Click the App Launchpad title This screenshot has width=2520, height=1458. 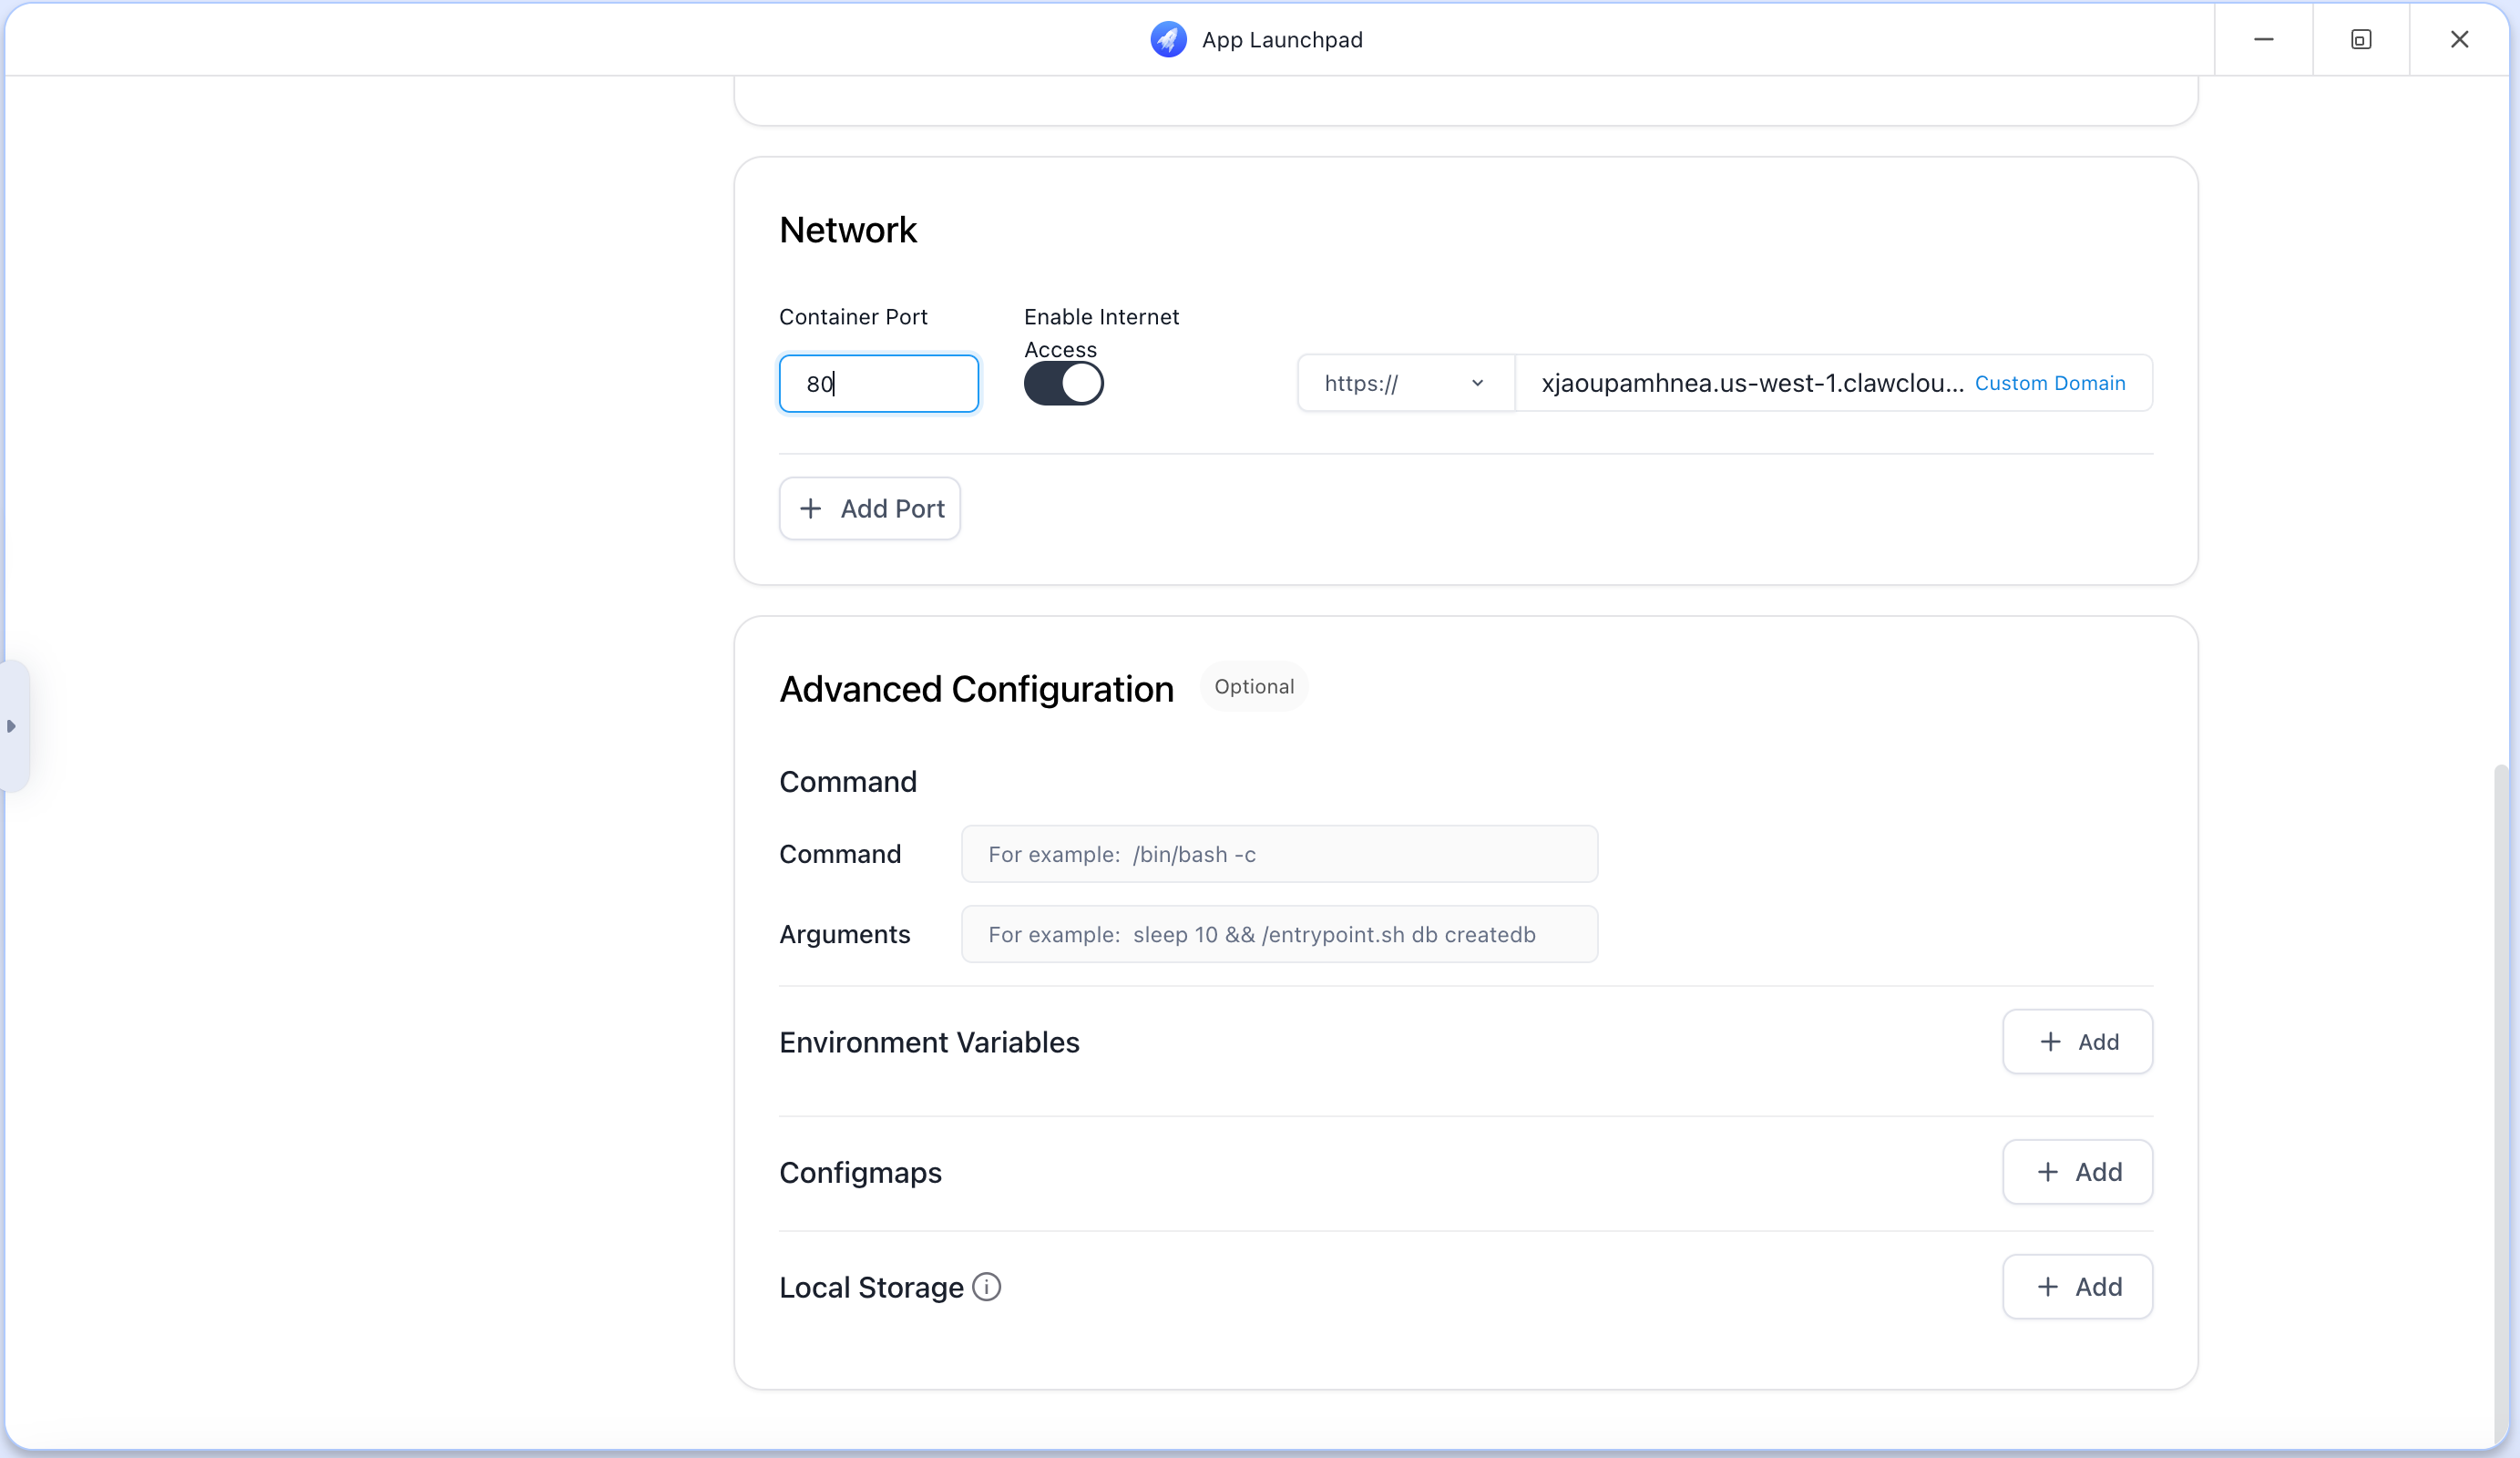point(1282,40)
